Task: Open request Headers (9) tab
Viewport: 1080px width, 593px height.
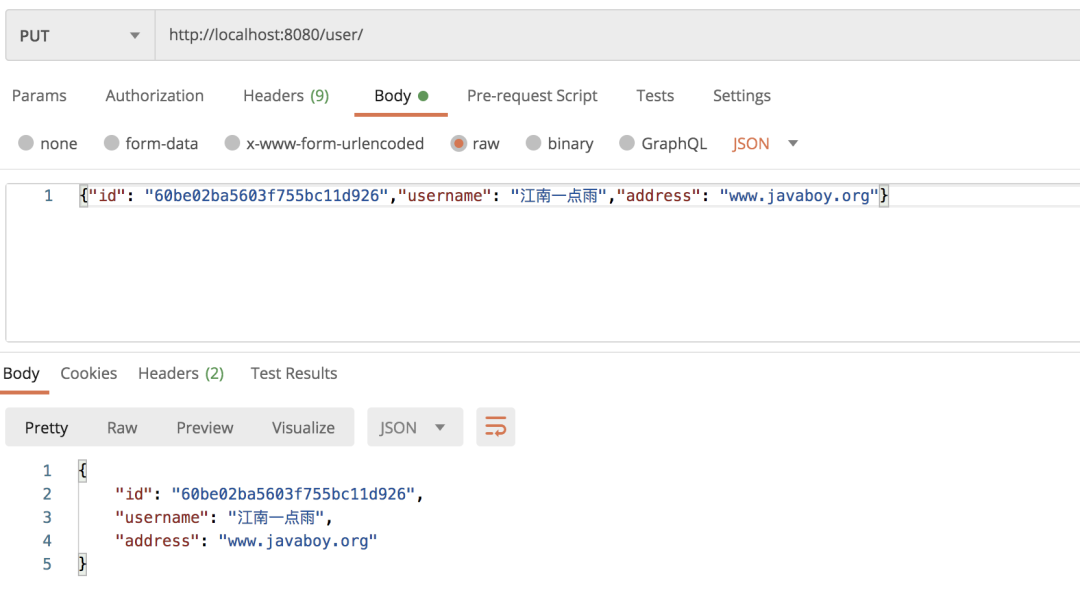Action: pyautogui.click(x=285, y=96)
